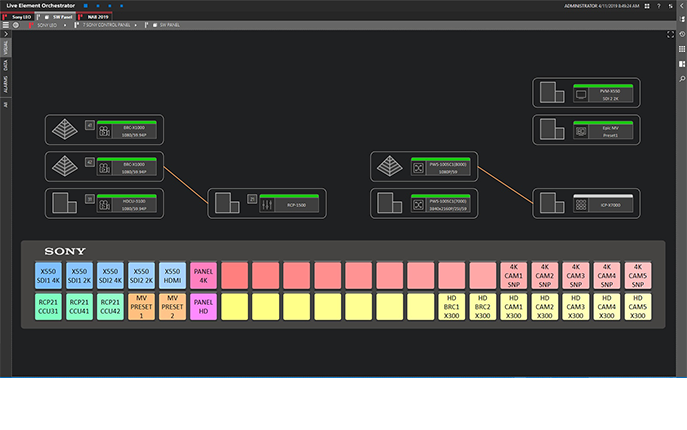Click the pyramid icon of top BRC-X1000 node
The width and height of the screenshot is (687, 430).
(65, 130)
